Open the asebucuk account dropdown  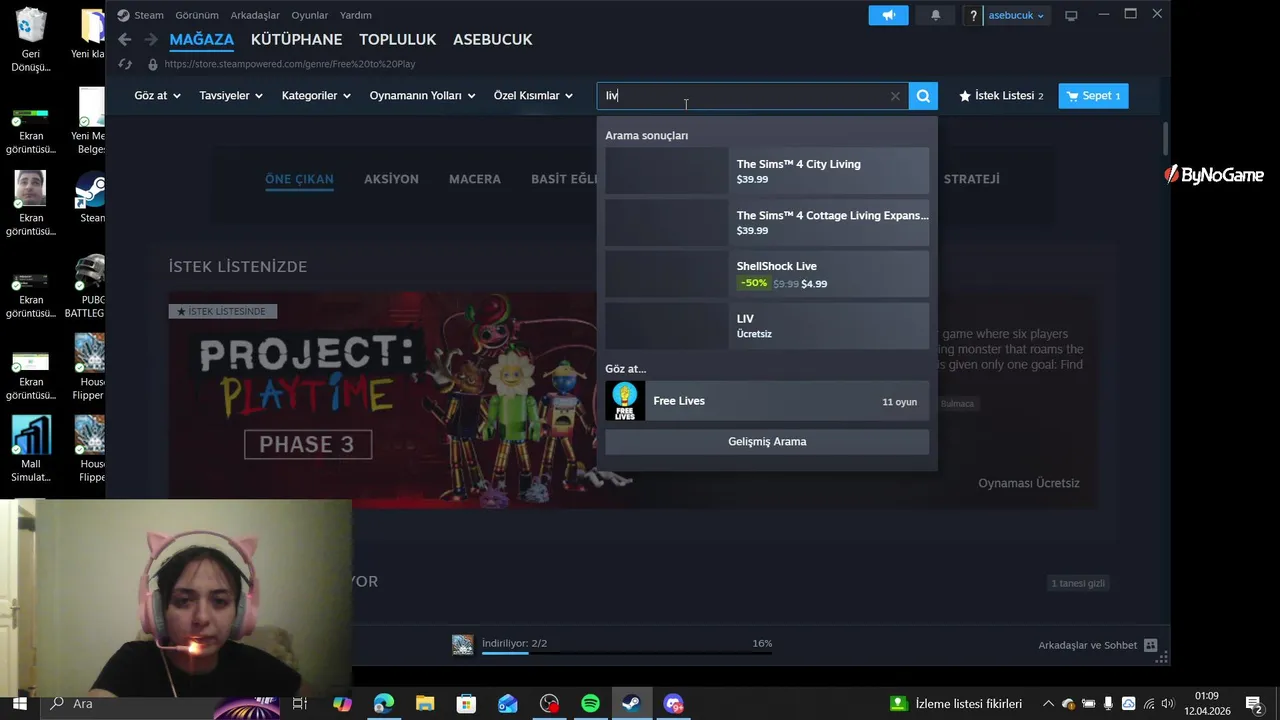pos(1017,15)
